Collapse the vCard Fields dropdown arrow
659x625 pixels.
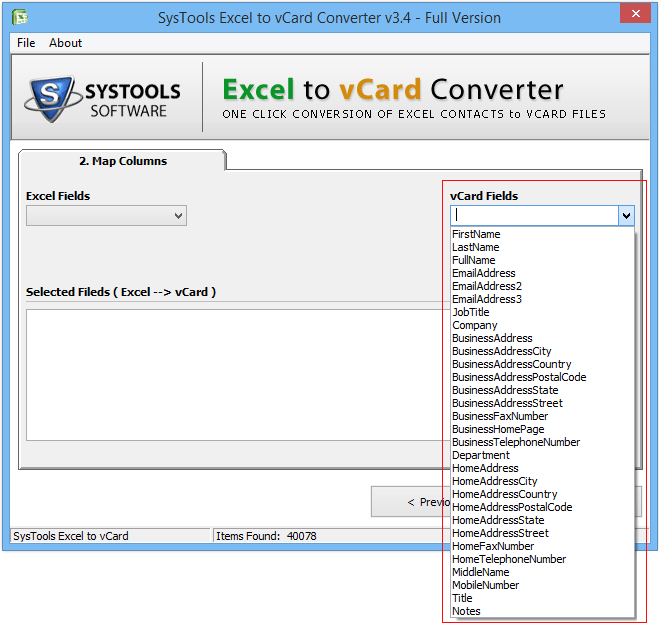coord(626,216)
